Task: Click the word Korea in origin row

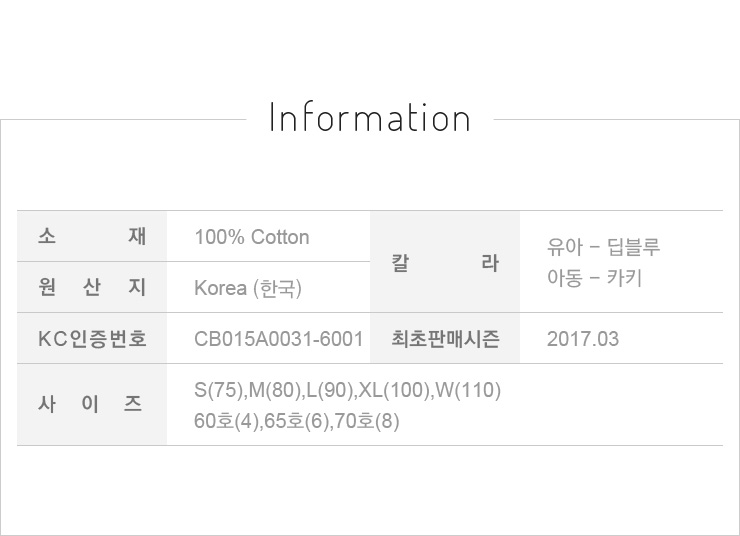Action: 220,288
